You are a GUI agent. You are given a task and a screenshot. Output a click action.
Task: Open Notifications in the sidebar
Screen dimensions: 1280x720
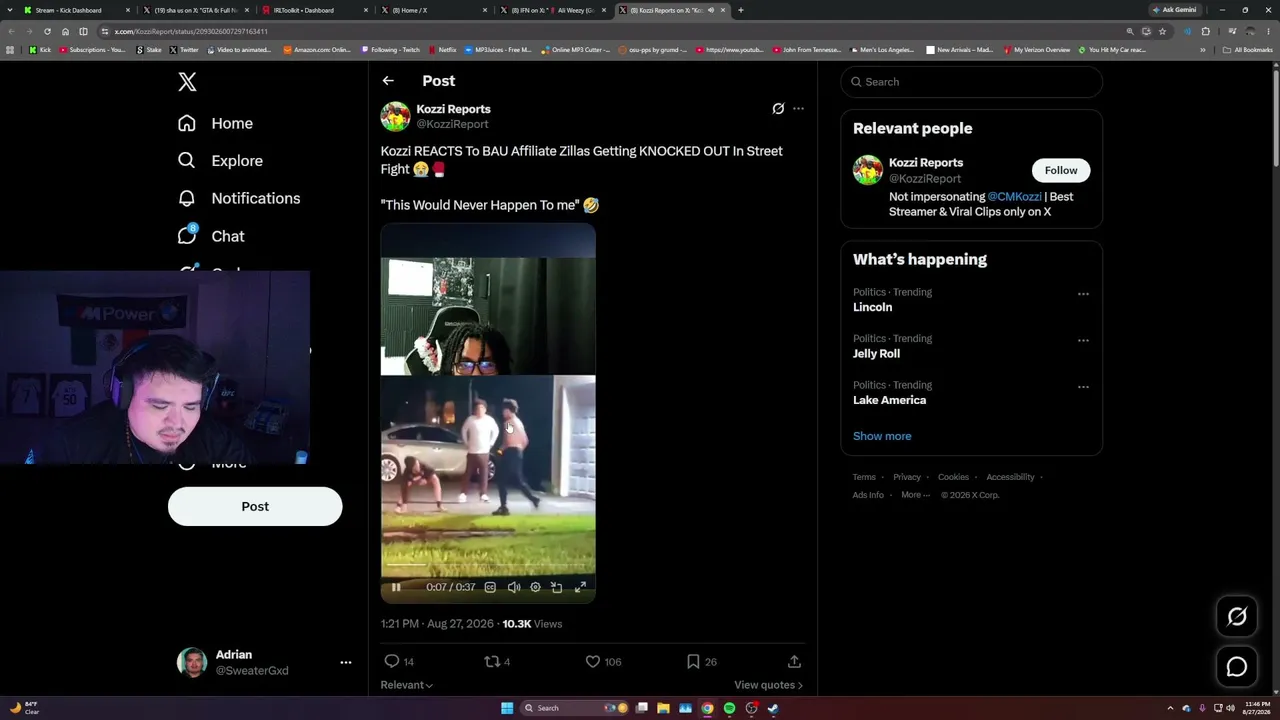(x=238, y=198)
